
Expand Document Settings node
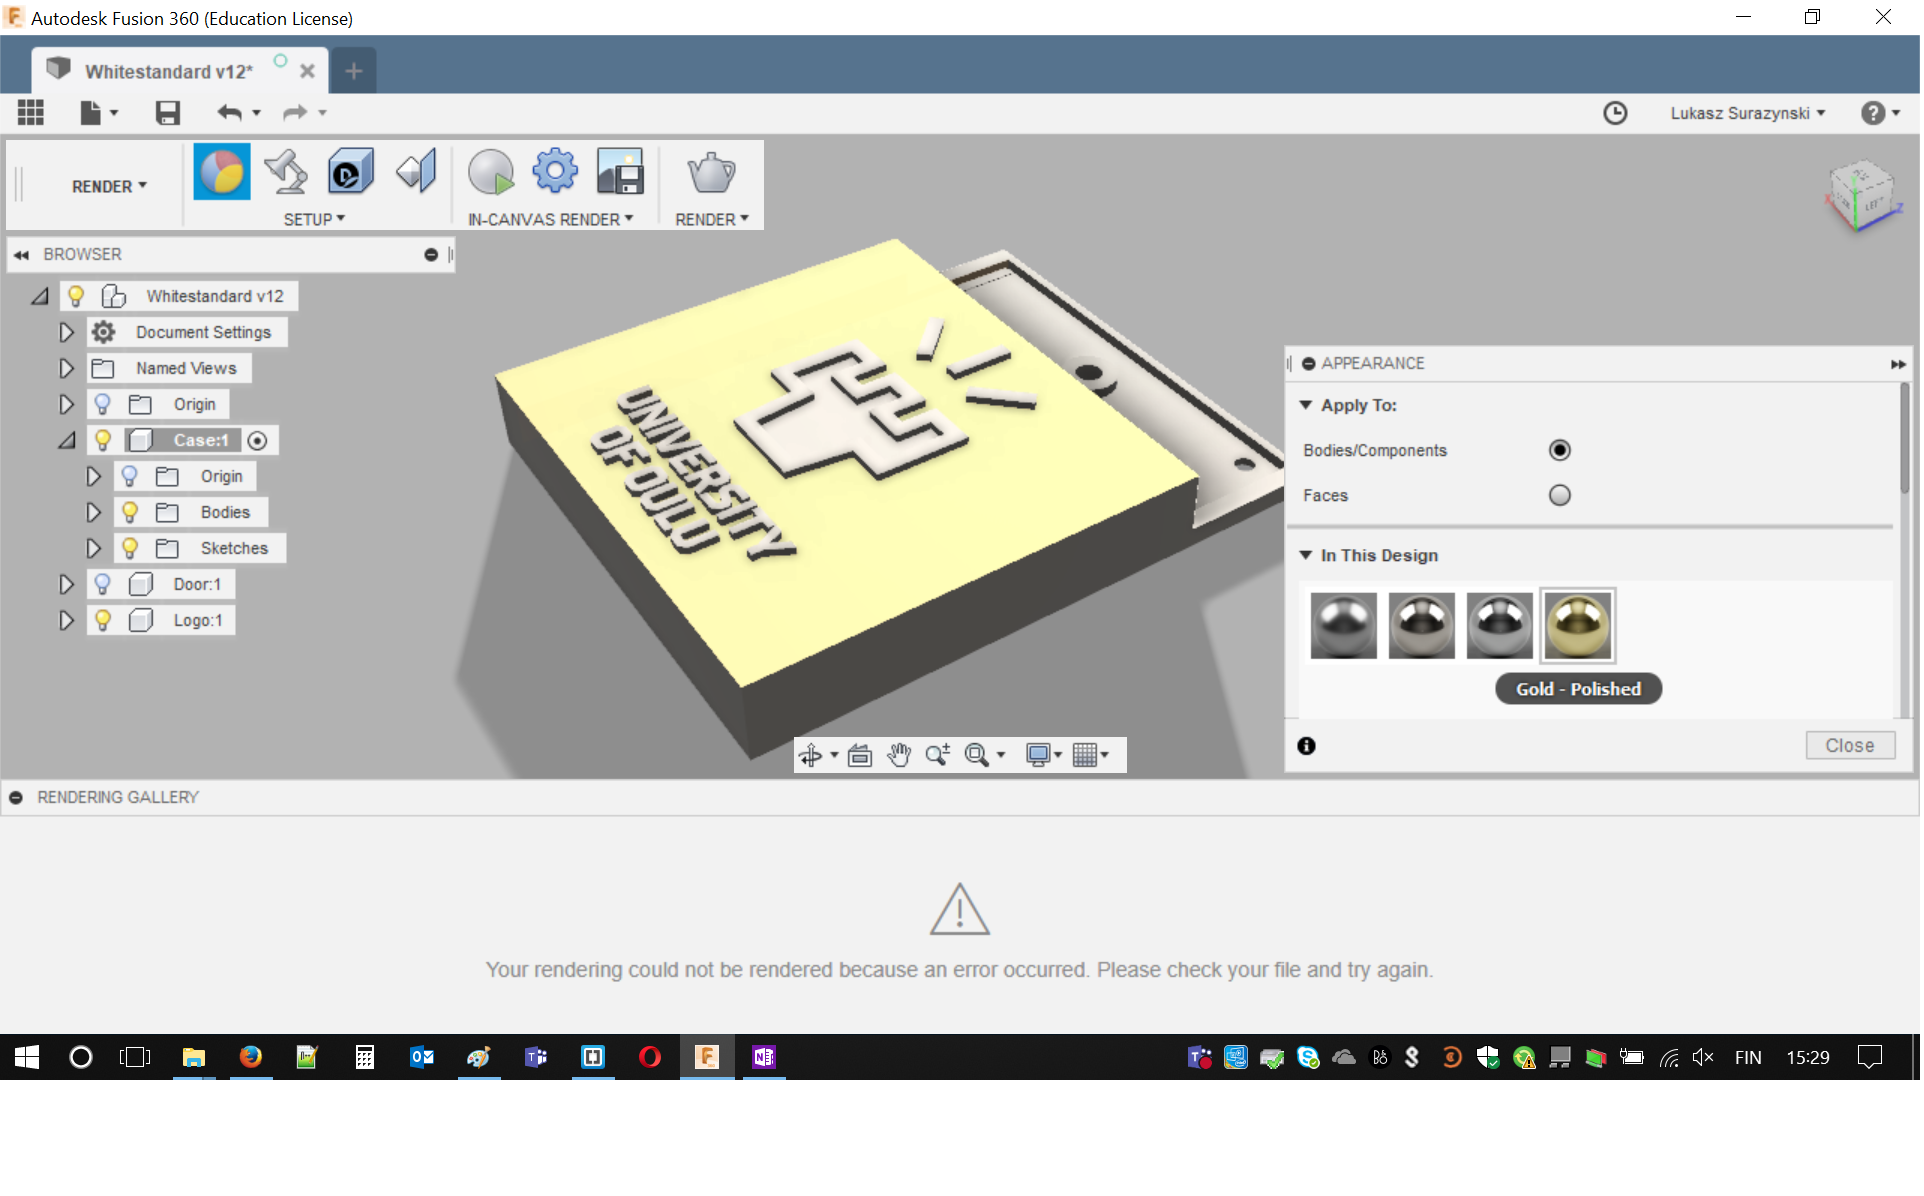66,333
